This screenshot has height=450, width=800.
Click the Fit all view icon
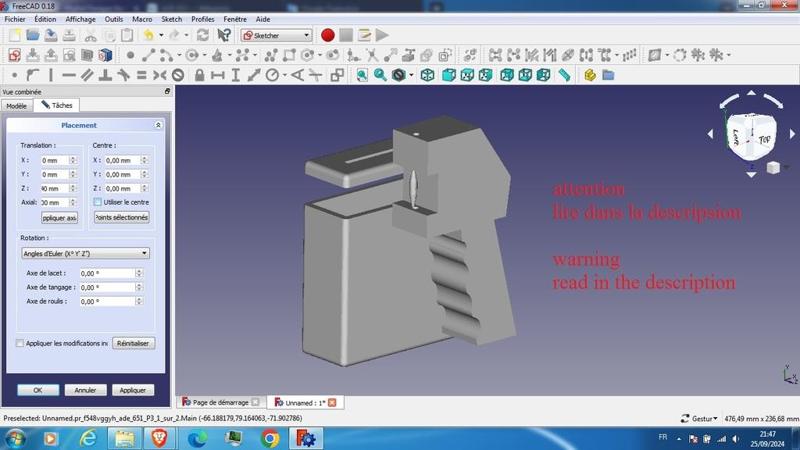pos(362,76)
